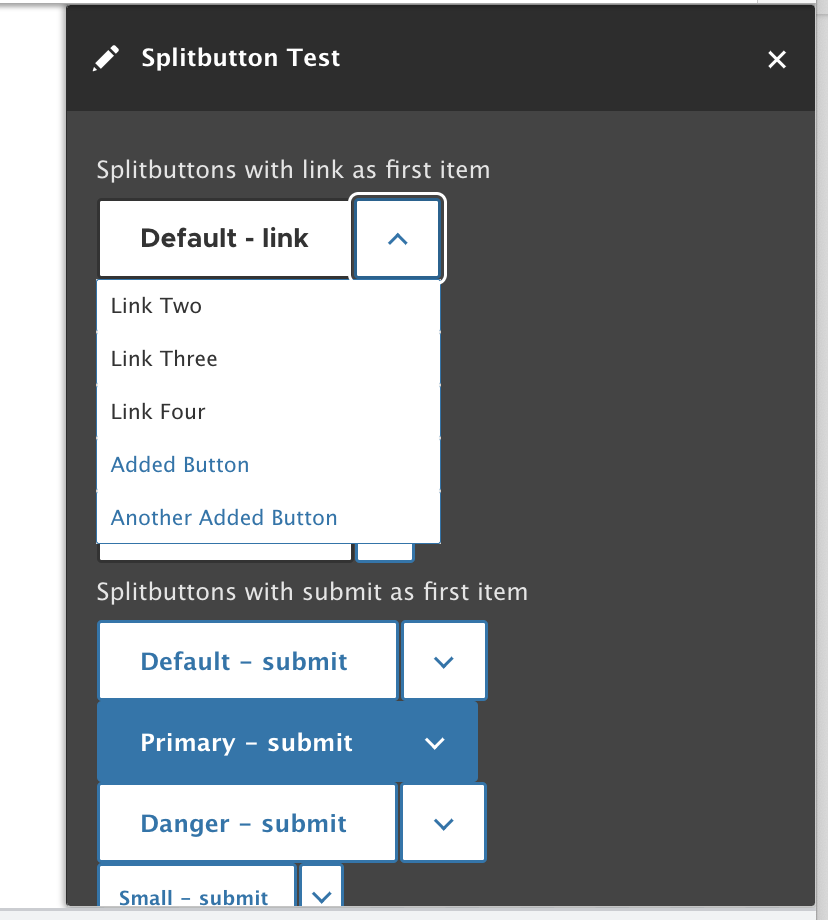Select Added Button in the dropdown
The height and width of the screenshot is (920, 828).
point(180,465)
